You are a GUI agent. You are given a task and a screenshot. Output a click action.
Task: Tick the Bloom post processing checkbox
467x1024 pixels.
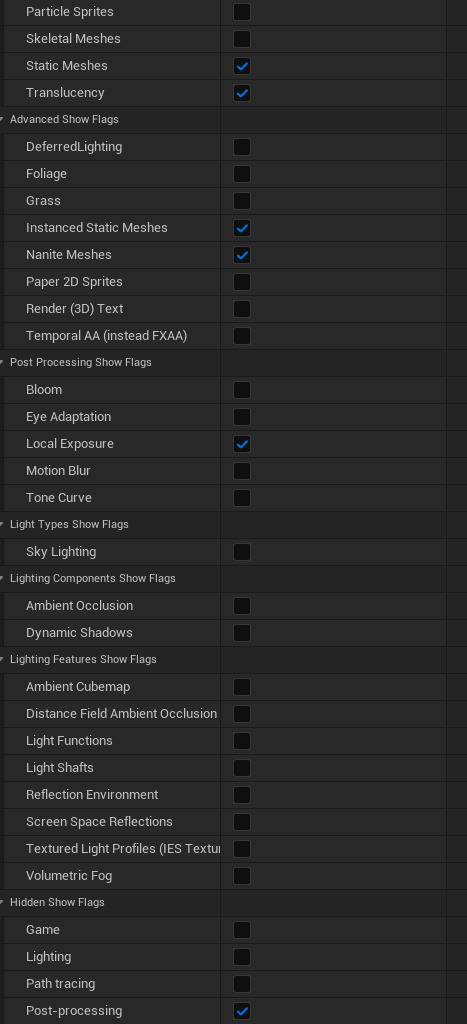coord(242,390)
